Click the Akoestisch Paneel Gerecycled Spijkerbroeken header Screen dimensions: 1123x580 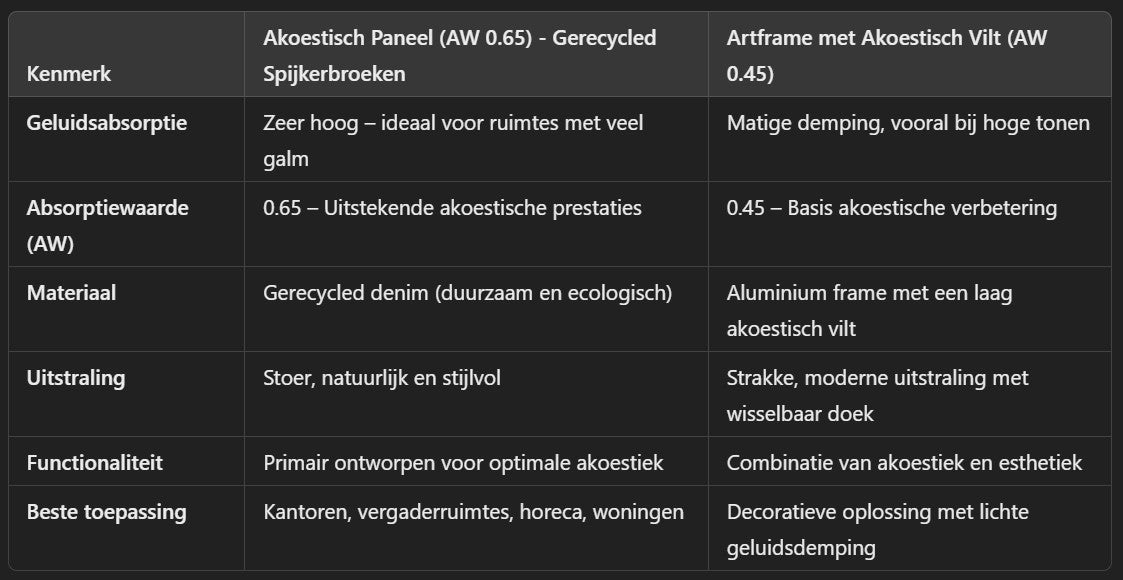click(459, 55)
